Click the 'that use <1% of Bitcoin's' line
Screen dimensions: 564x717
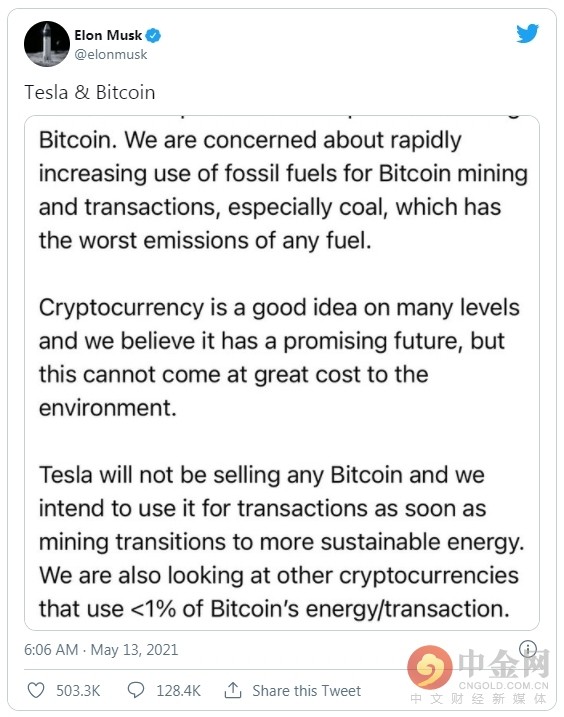pyautogui.click(x=274, y=609)
